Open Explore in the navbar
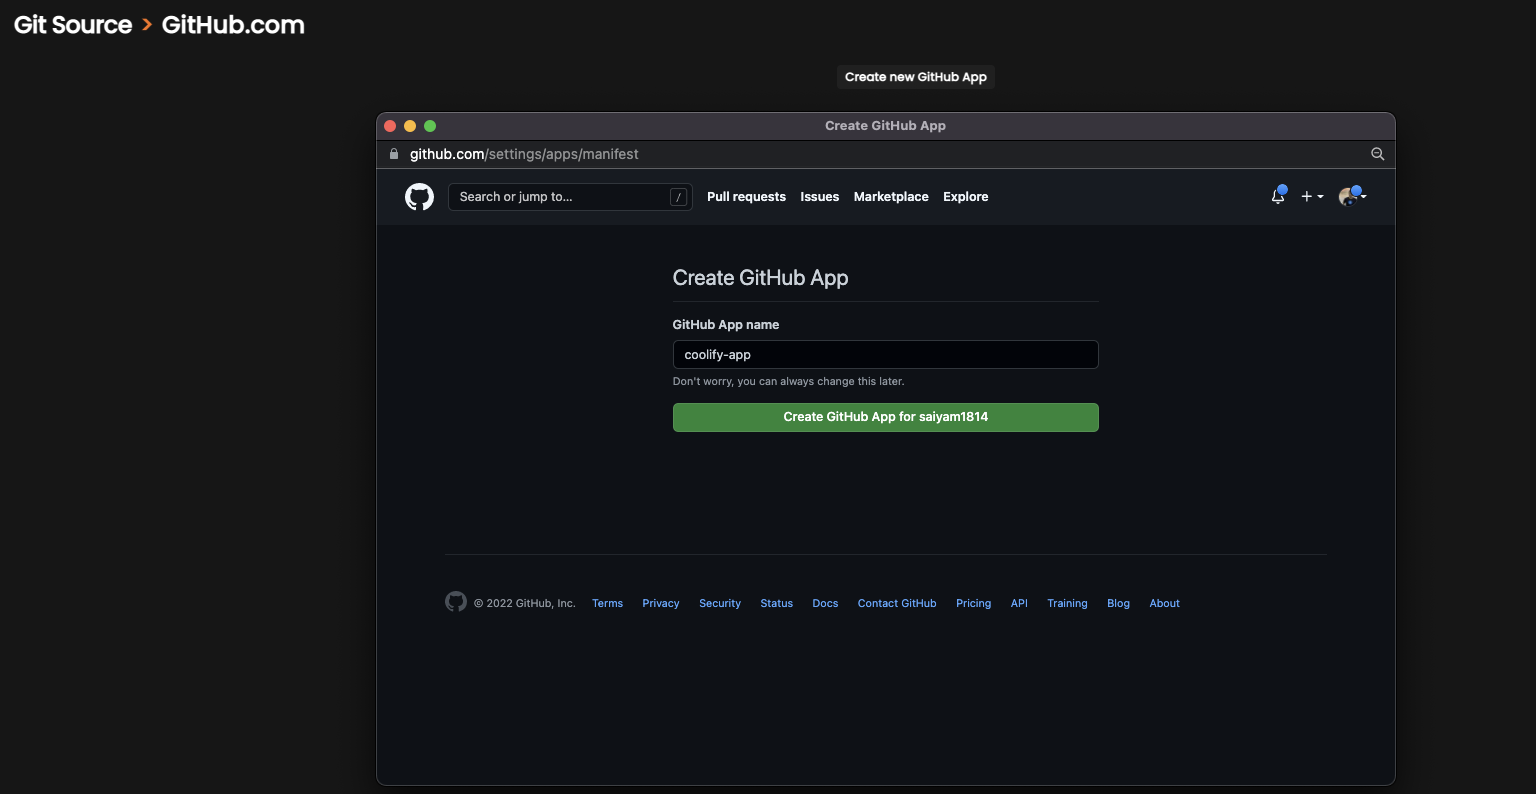Viewport: 1536px width, 794px height. pos(966,197)
